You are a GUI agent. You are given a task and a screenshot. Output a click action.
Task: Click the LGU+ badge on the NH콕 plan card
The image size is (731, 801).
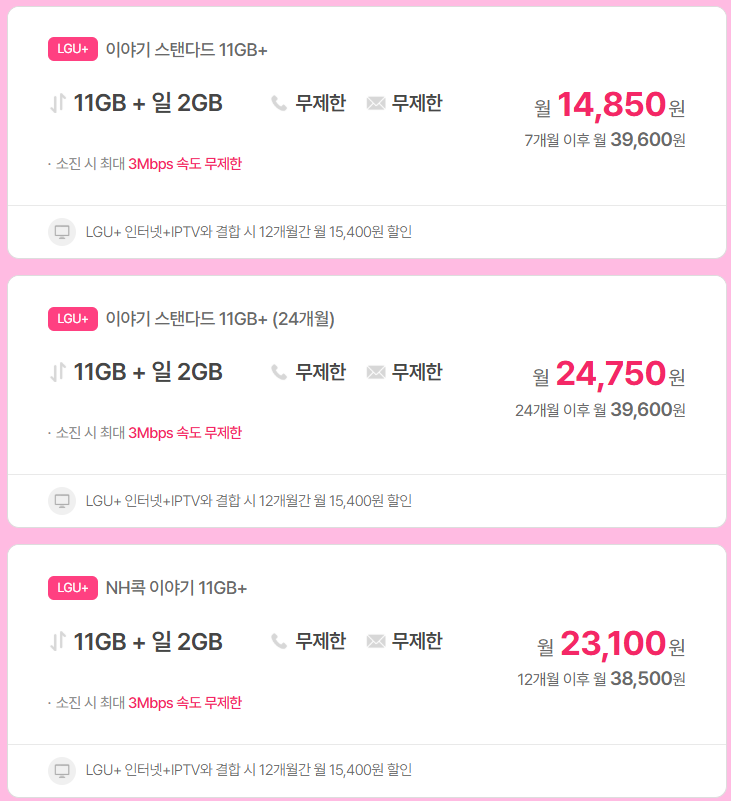pyautogui.click(x=72, y=588)
